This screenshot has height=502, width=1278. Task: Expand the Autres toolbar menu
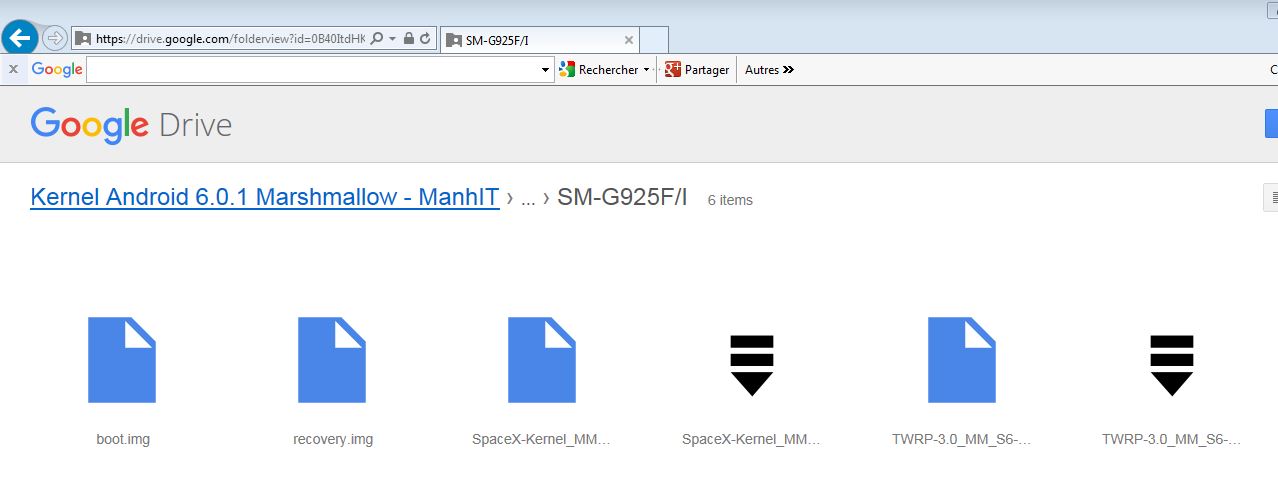point(769,70)
